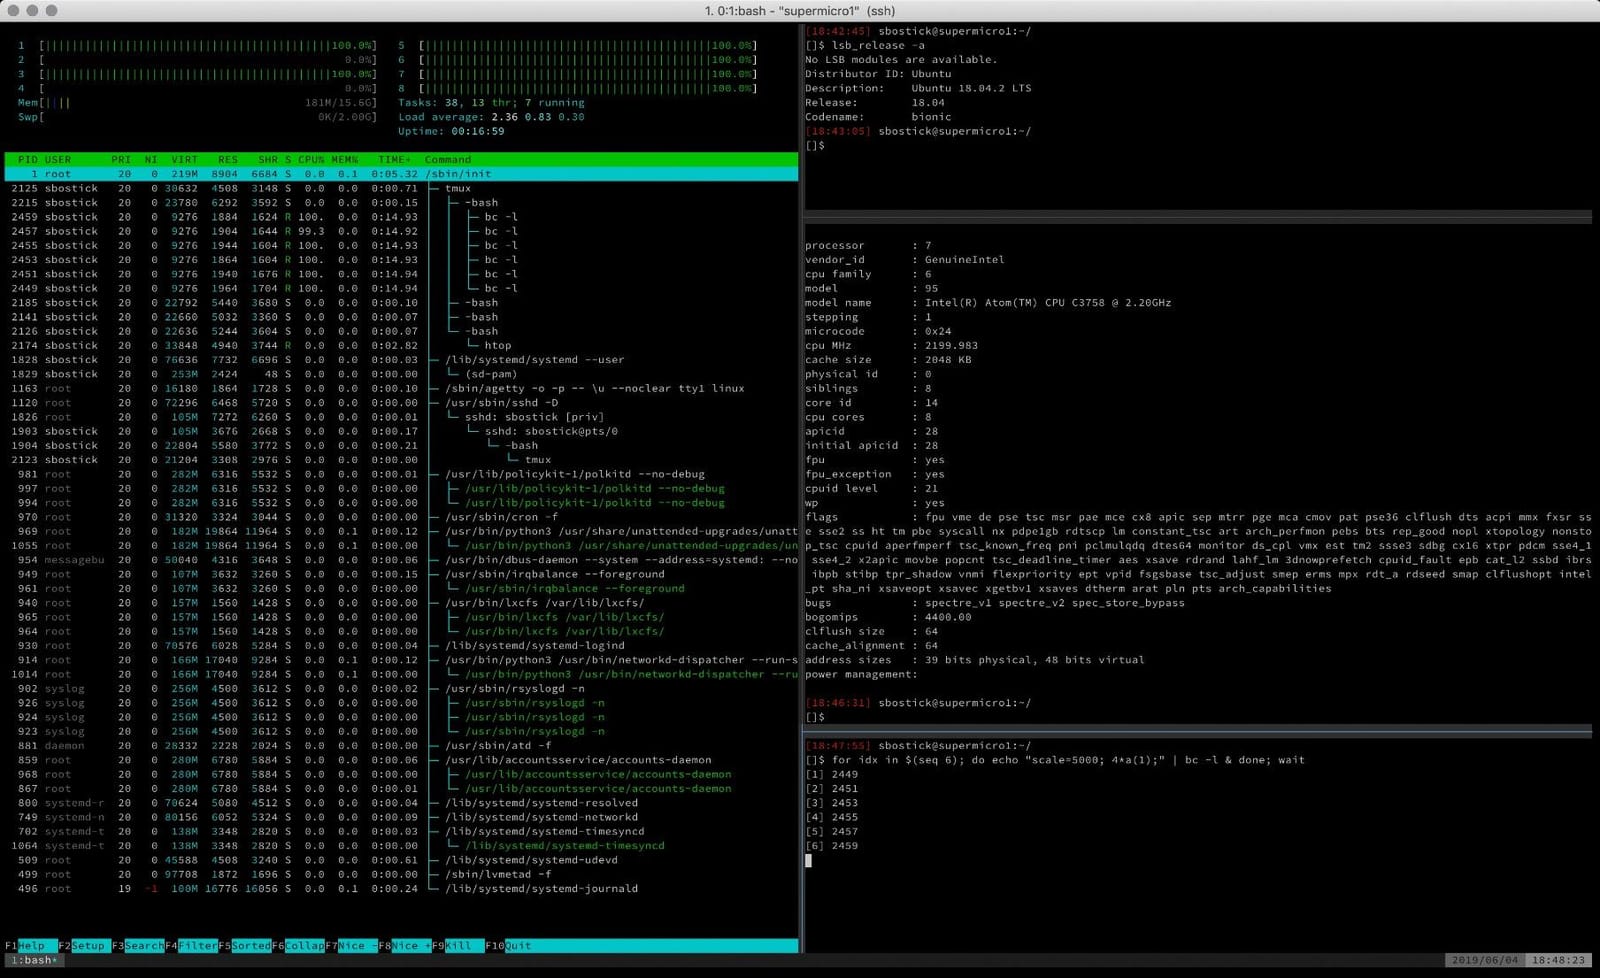This screenshot has width=1600, height=978.
Task: Click F8 Nice + in htop footer
Action: click(x=405, y=945)
